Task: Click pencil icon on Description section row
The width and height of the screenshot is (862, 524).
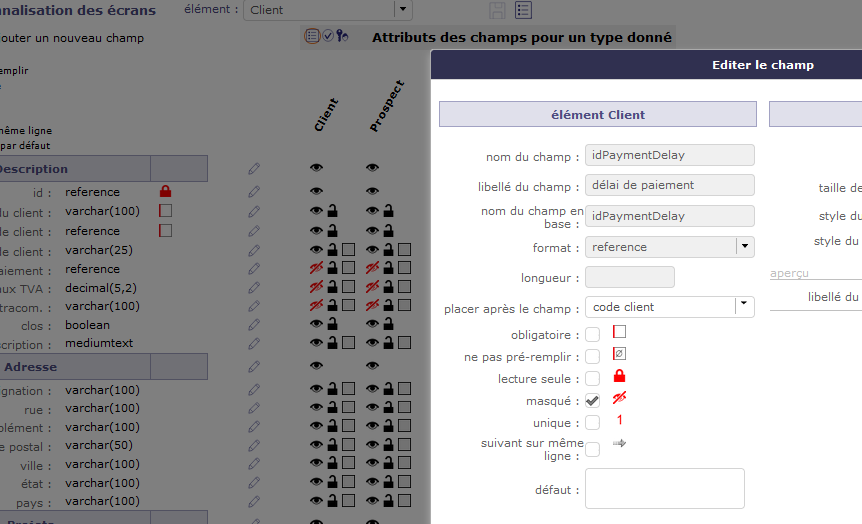Action: point(254,169)
